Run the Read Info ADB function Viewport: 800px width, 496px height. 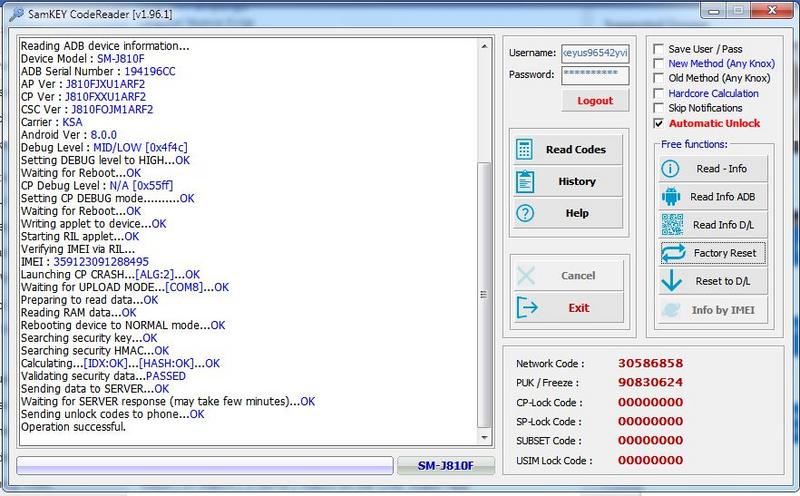coord(713,196)
